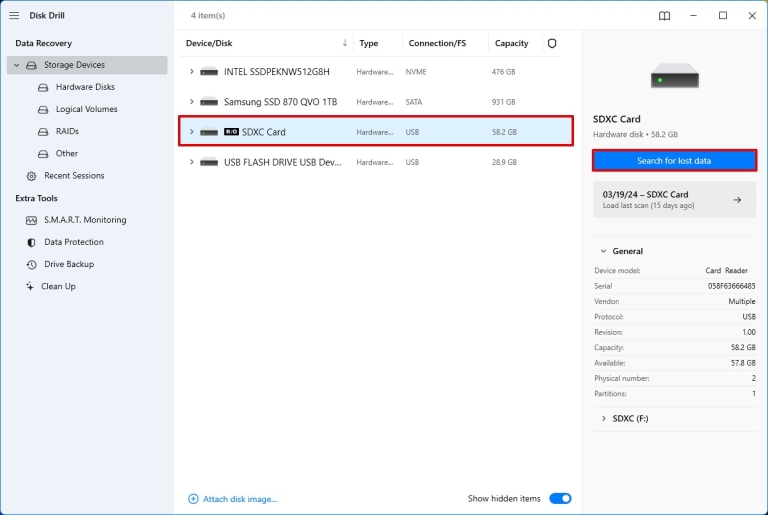
Task: Expand the SDXC (F:) section
Action: tap(603, 418)
